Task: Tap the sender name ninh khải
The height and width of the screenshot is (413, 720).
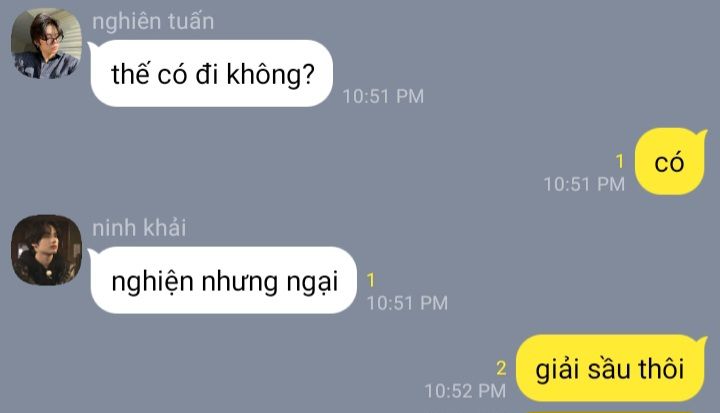Action: coord(139,228)
